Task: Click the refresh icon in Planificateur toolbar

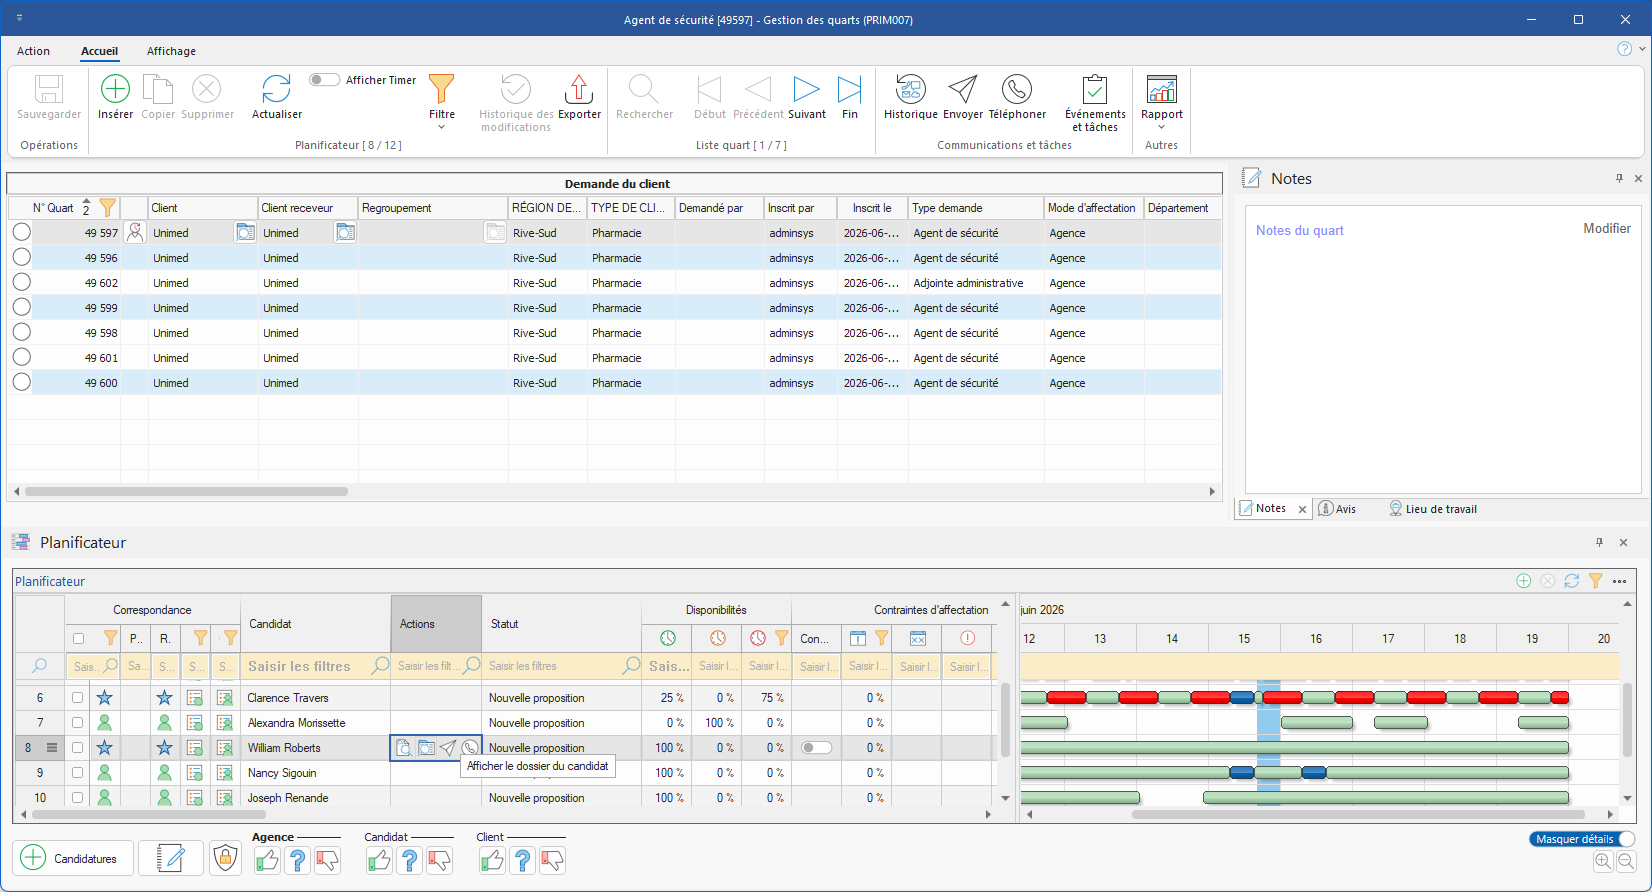Action: (x=1571, y=581)
